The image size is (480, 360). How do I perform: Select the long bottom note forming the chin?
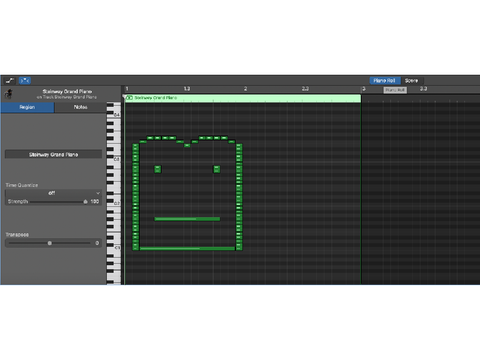(187, 248)
